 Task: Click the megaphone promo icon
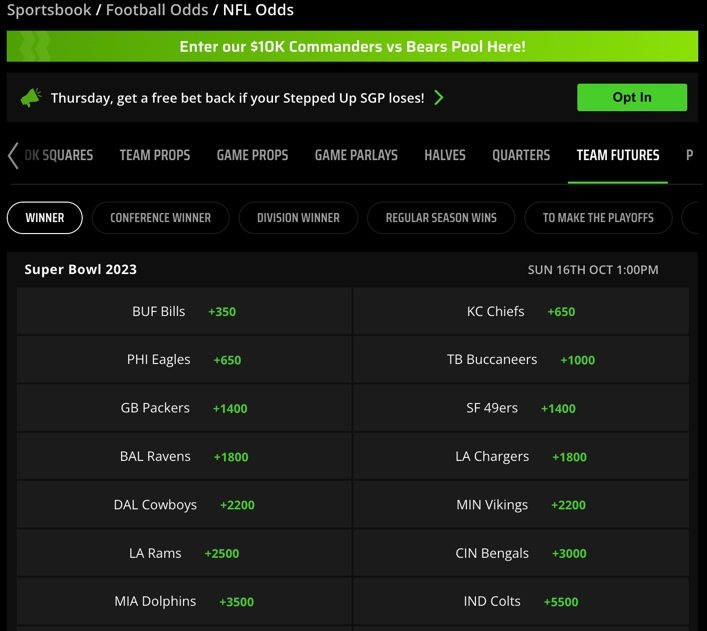pyautogui.click(x=31, y=97)
